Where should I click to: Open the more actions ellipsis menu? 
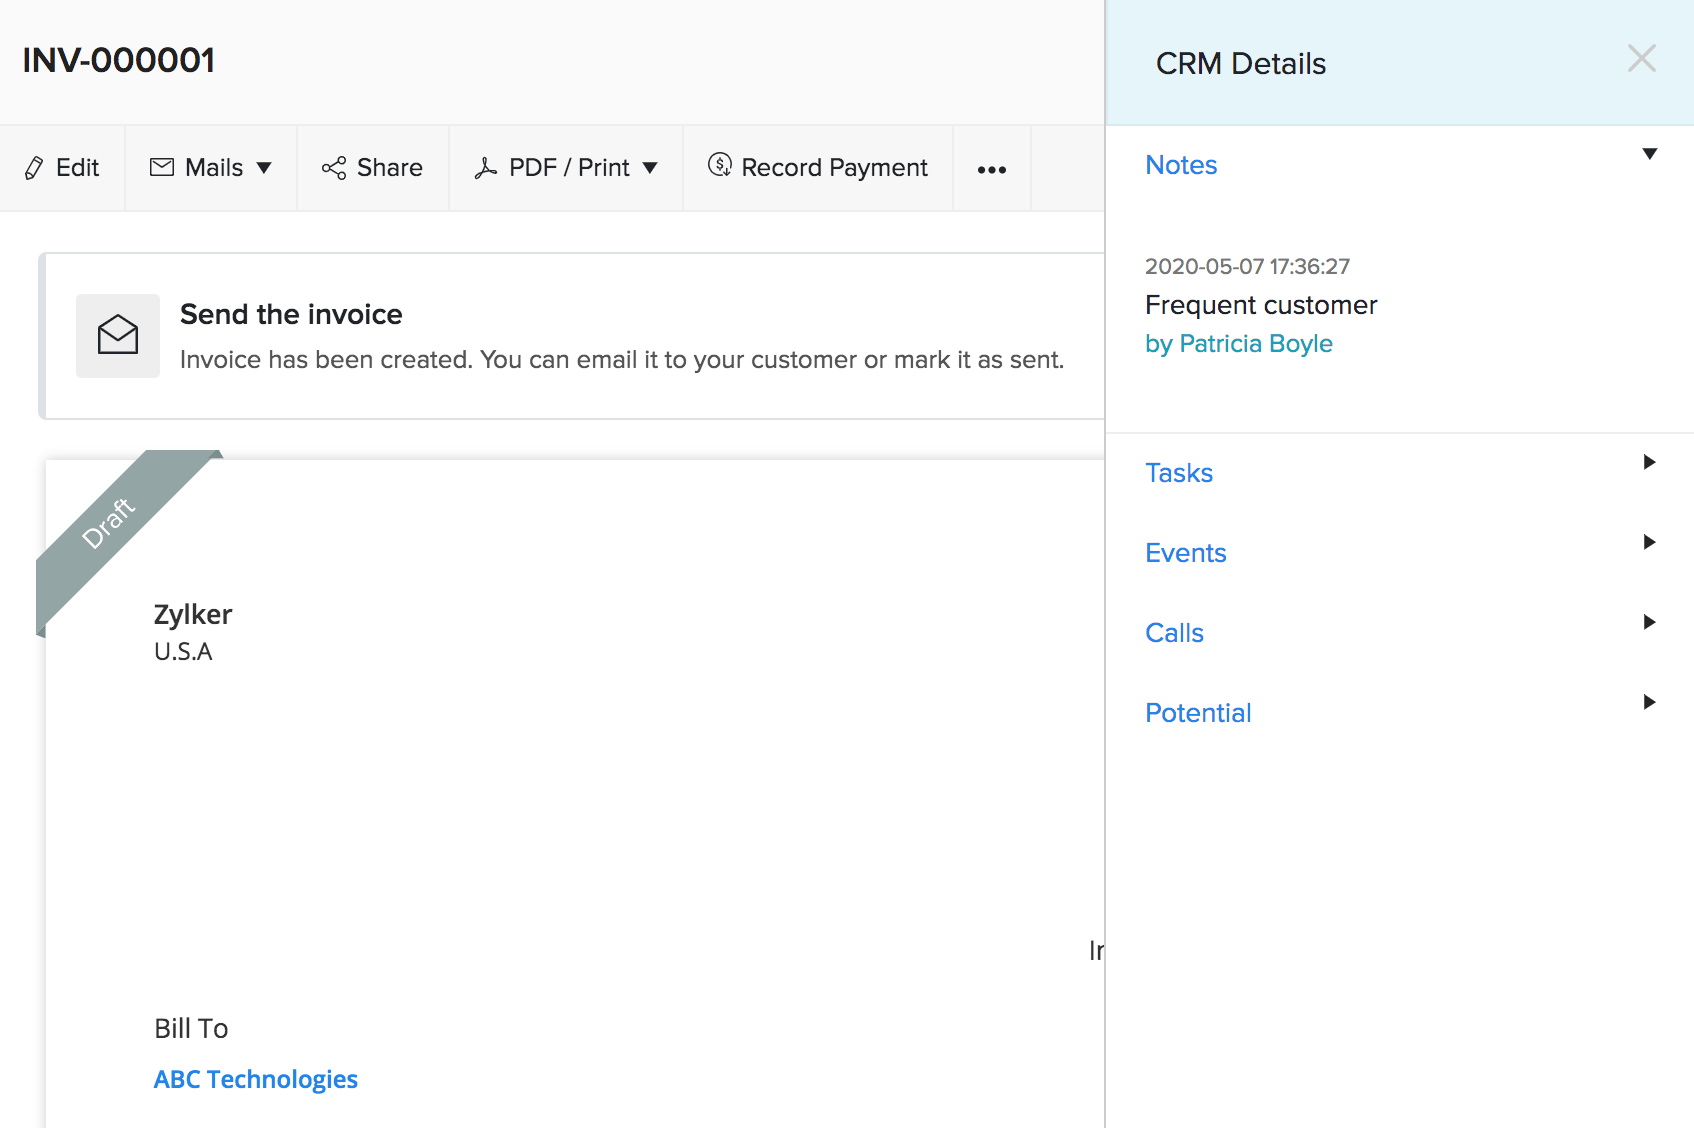(x=991, y=170)
